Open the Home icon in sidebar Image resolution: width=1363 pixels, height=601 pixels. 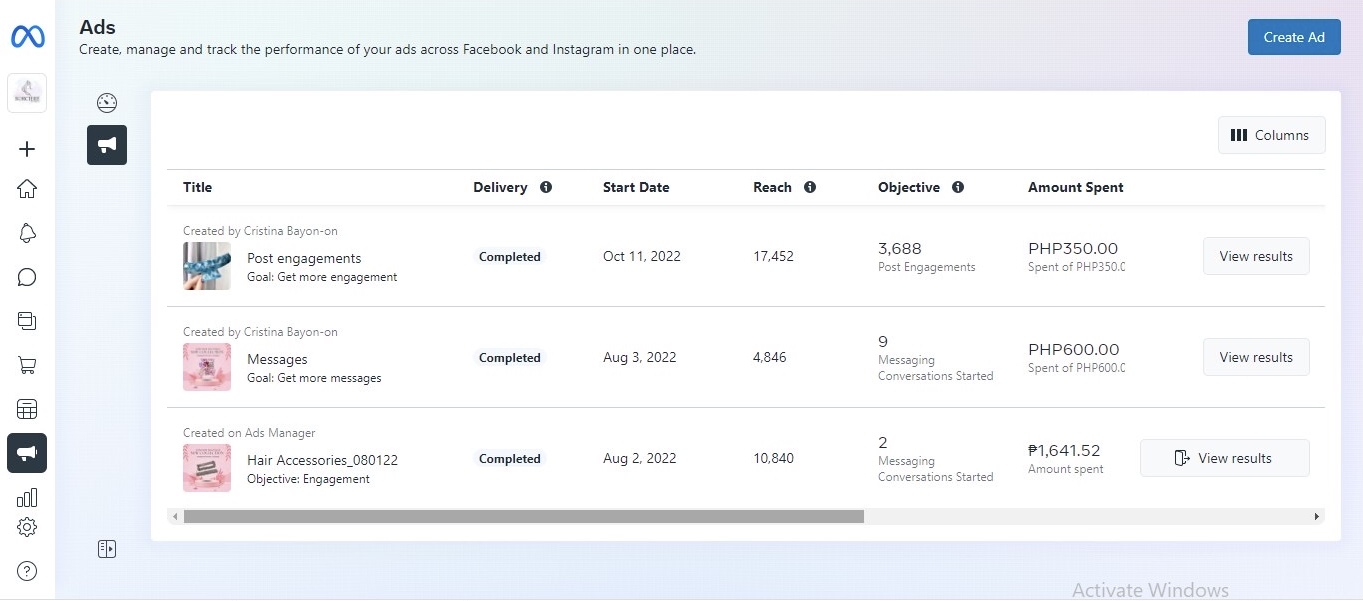tap(27, 189)
